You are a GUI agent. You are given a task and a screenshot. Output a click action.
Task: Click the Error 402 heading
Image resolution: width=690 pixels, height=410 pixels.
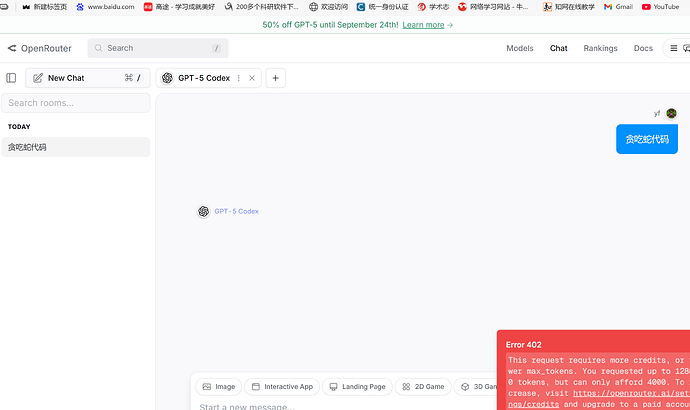point(524,345)
